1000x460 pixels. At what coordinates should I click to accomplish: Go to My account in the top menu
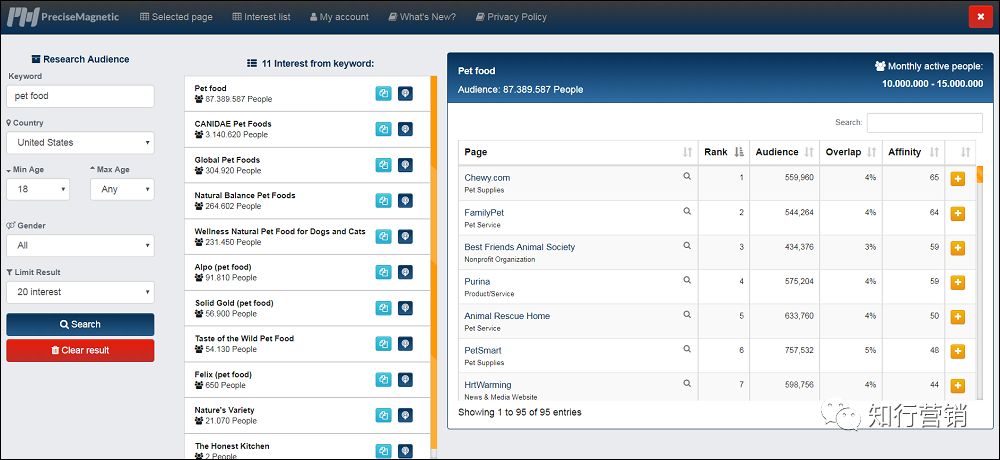coord(339,17)
